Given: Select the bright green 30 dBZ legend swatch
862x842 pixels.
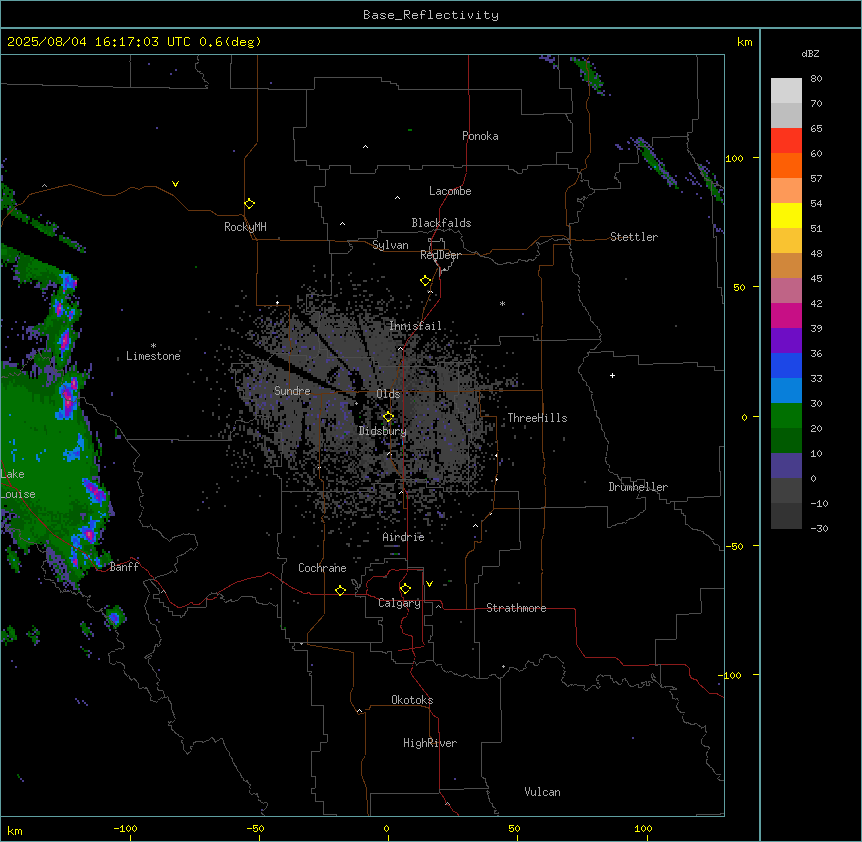Looking at the screenshot, I should tap(786, 416).
